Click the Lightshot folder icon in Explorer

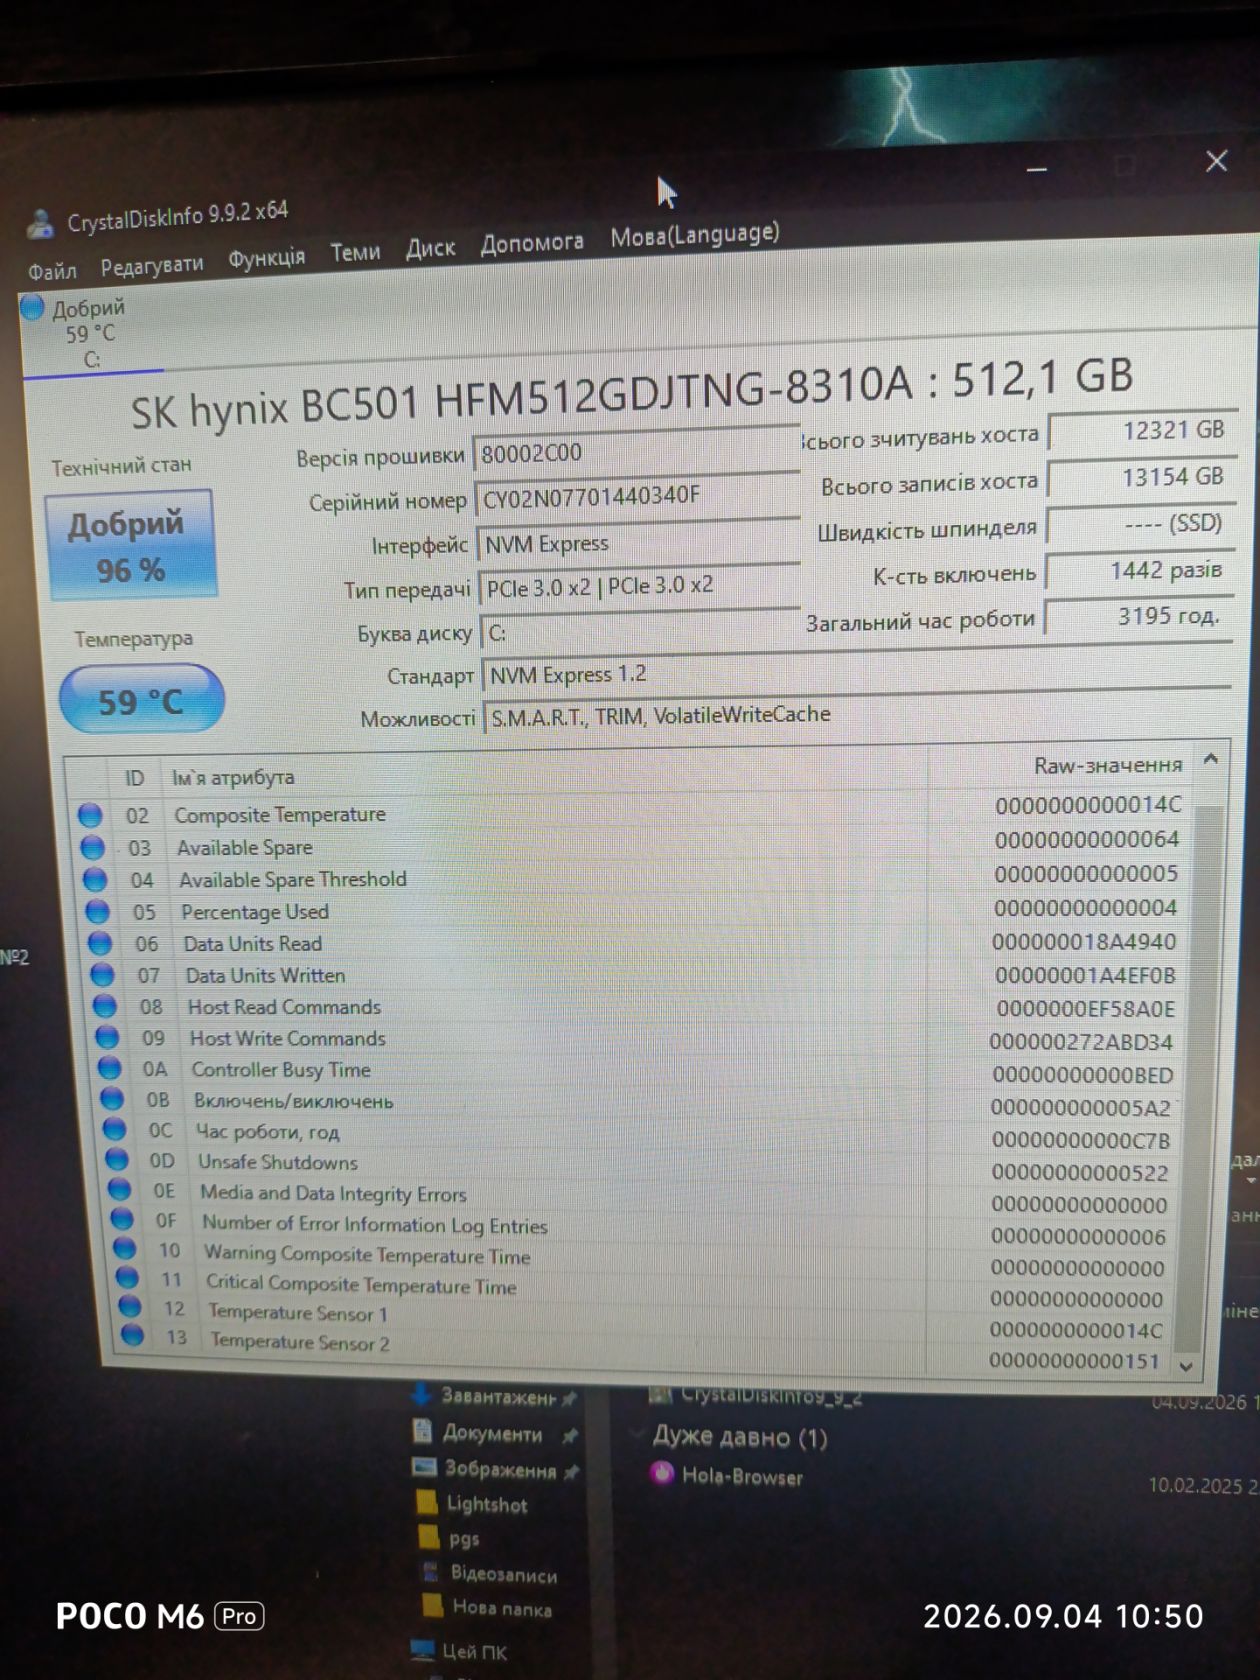[427, 1502]
